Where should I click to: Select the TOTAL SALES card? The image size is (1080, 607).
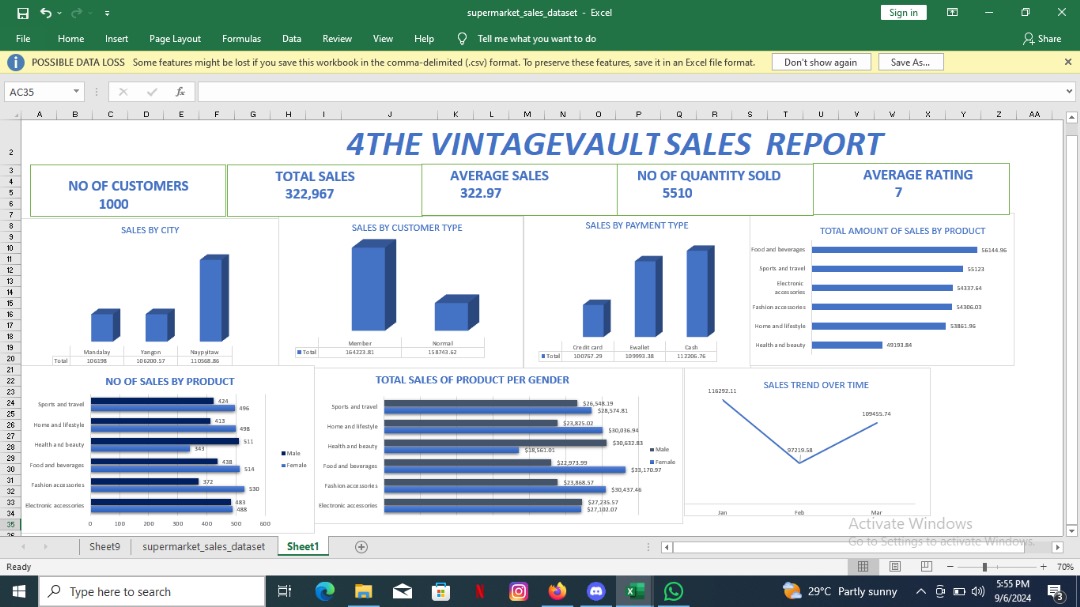click(x=324, y=191)
